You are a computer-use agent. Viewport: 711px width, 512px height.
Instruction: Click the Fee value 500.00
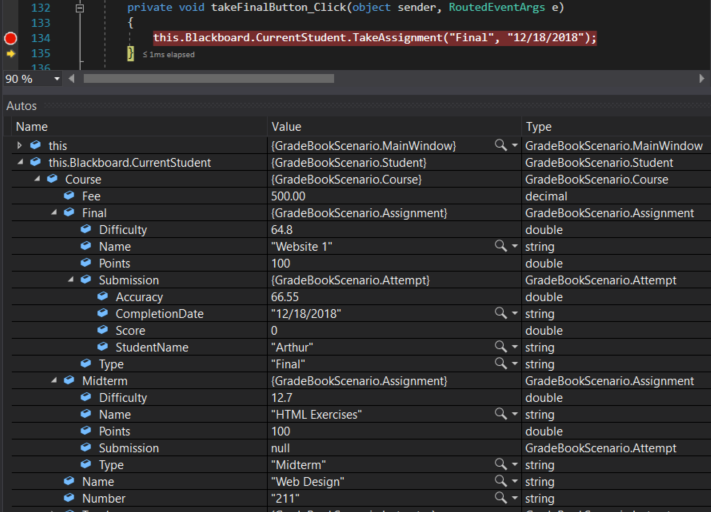[288, 196]
